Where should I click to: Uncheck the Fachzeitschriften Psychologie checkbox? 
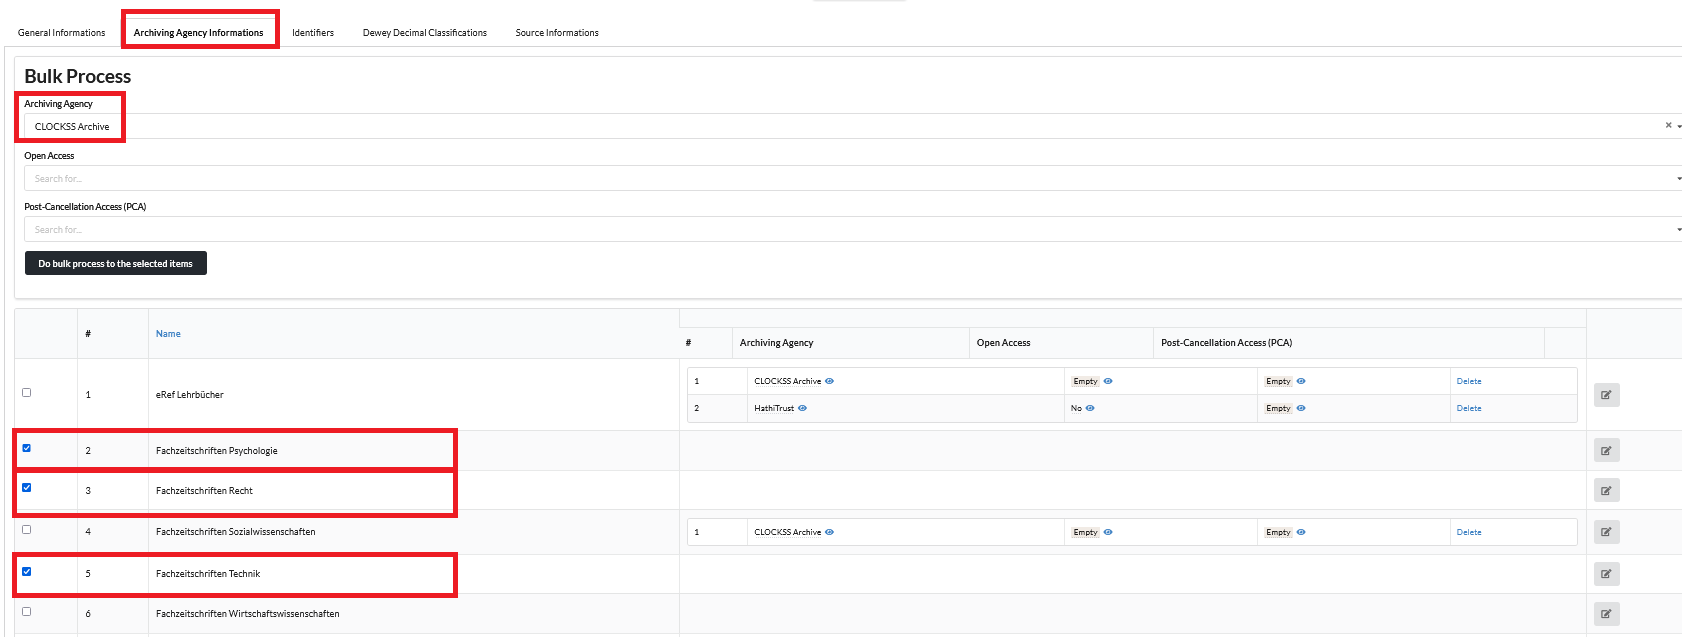pyautogui.click(x=27, y=448)
